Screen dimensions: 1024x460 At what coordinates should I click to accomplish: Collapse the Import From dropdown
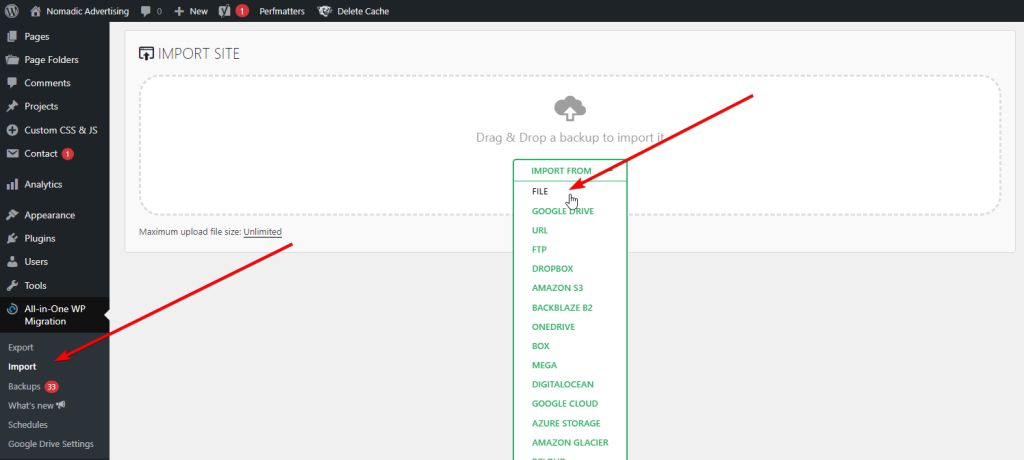(x=570, y=171)
